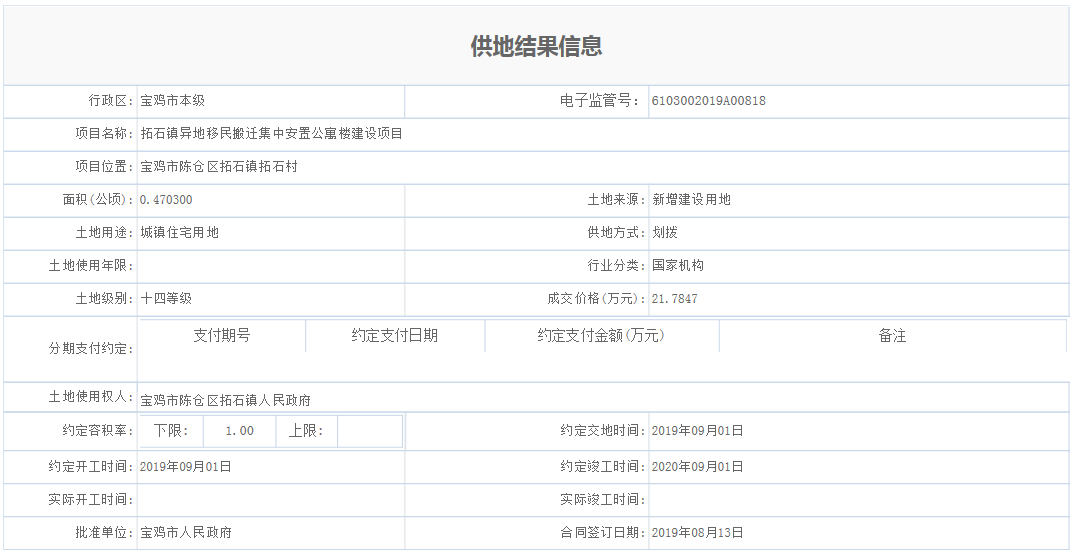Click the plot ratio lower limit field 1.00

point(239,432)
